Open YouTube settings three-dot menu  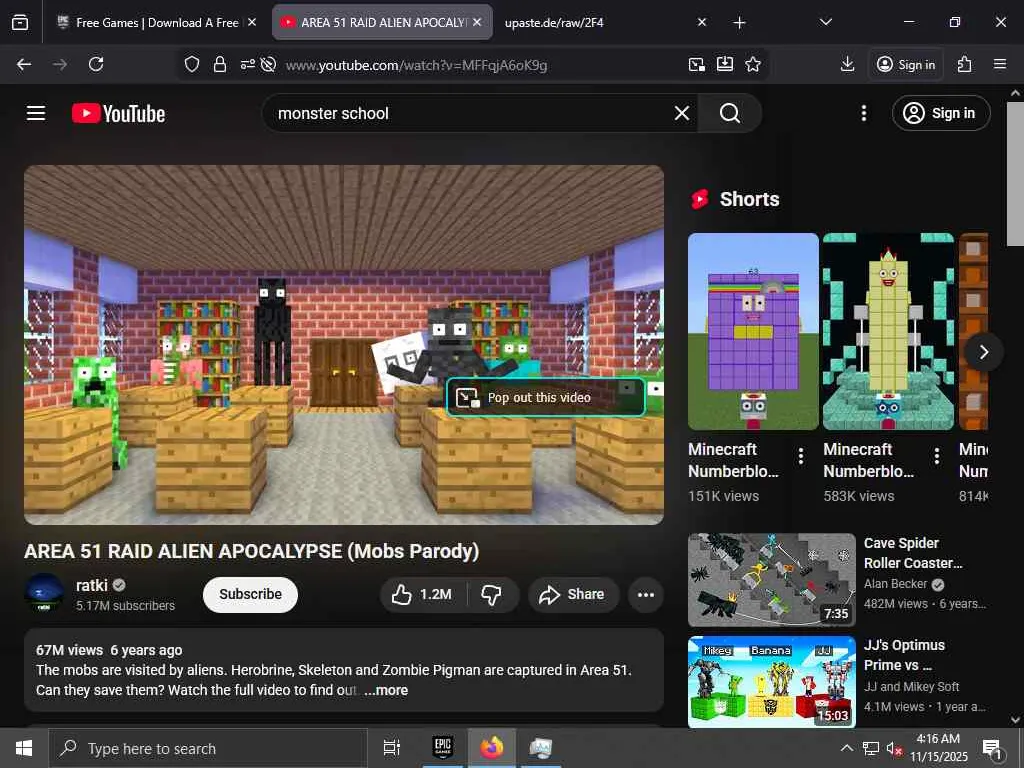pyautogui.click(x=863, y=113)
